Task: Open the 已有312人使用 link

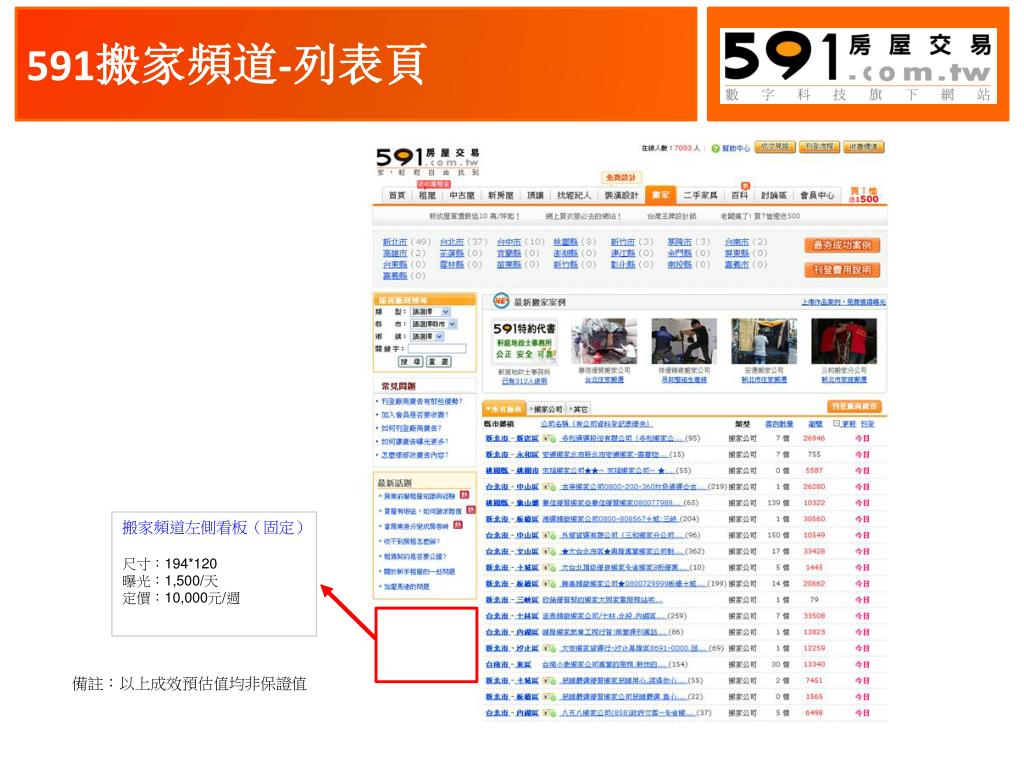Action: 524,381
